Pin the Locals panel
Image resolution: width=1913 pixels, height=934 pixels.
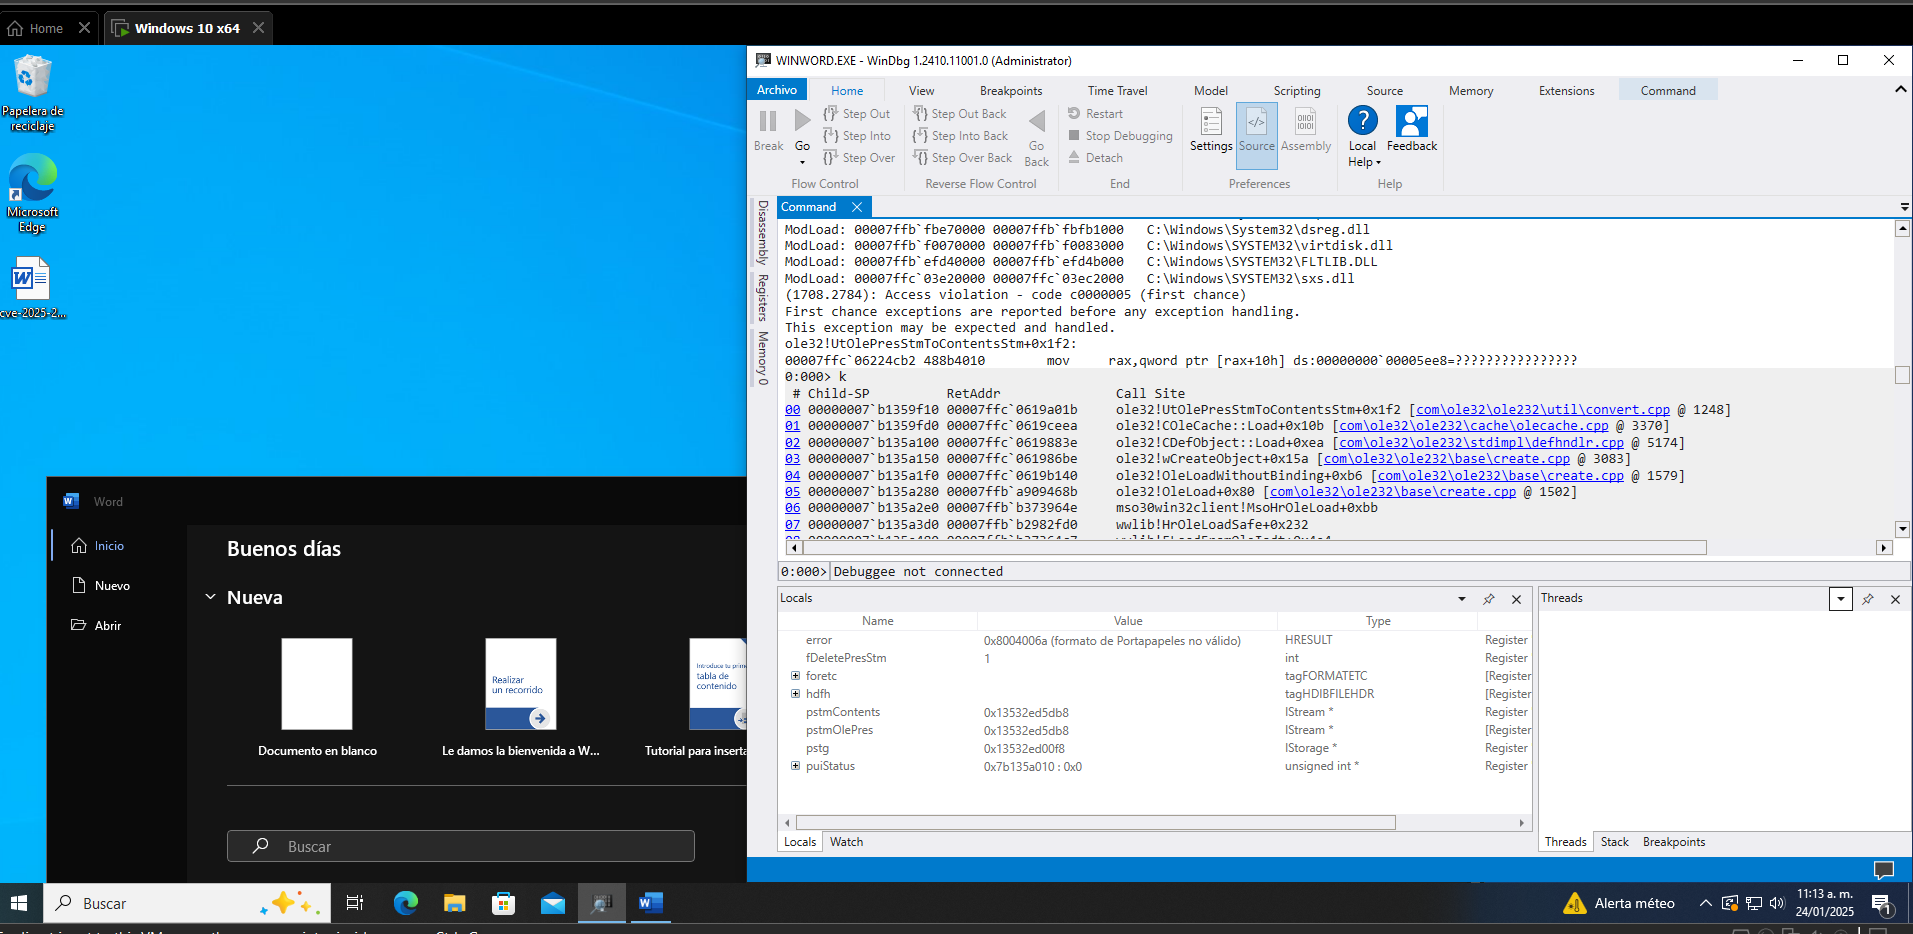pyautogui.click(x=1489, y=599)
